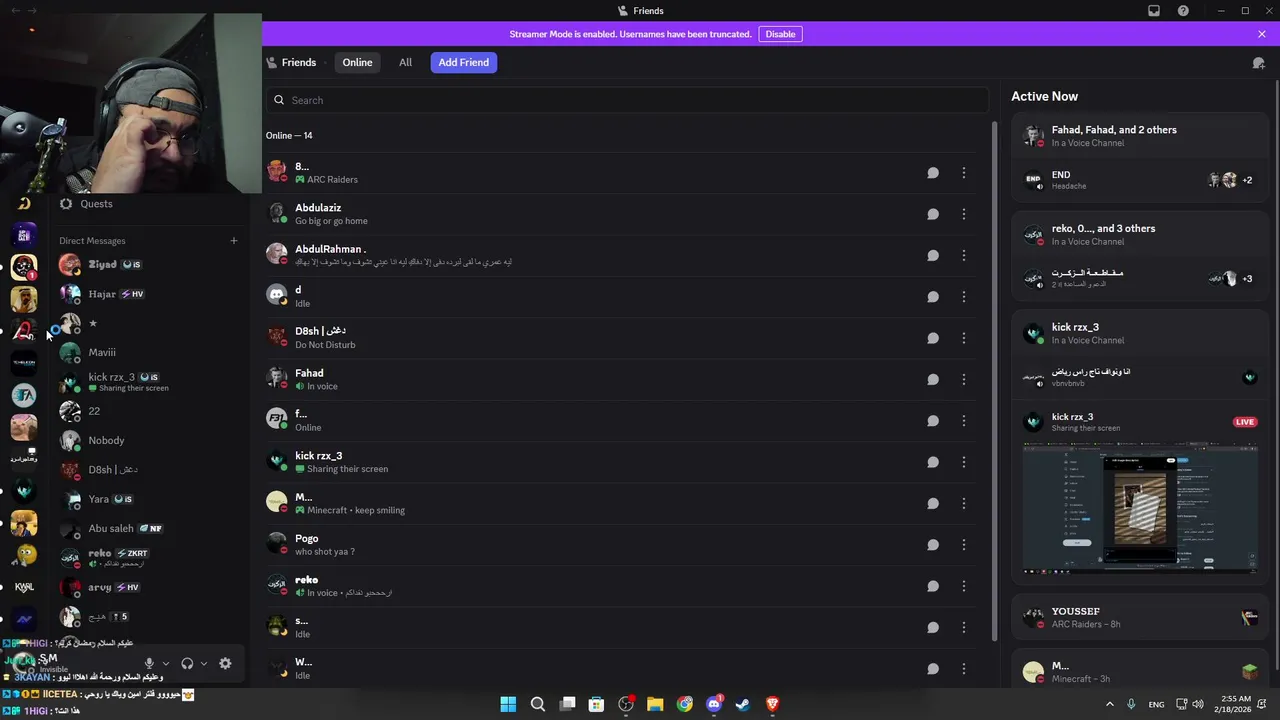
Task: Create a DM with the plus icon
Action: (x=234, y=240)
